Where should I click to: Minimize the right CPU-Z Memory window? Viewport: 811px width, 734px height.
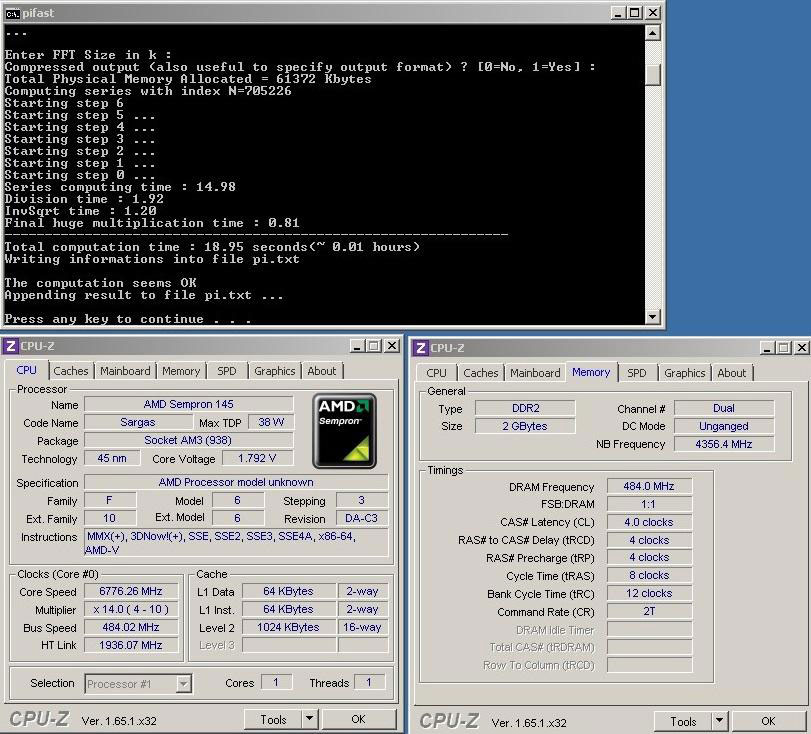(765, 347)
